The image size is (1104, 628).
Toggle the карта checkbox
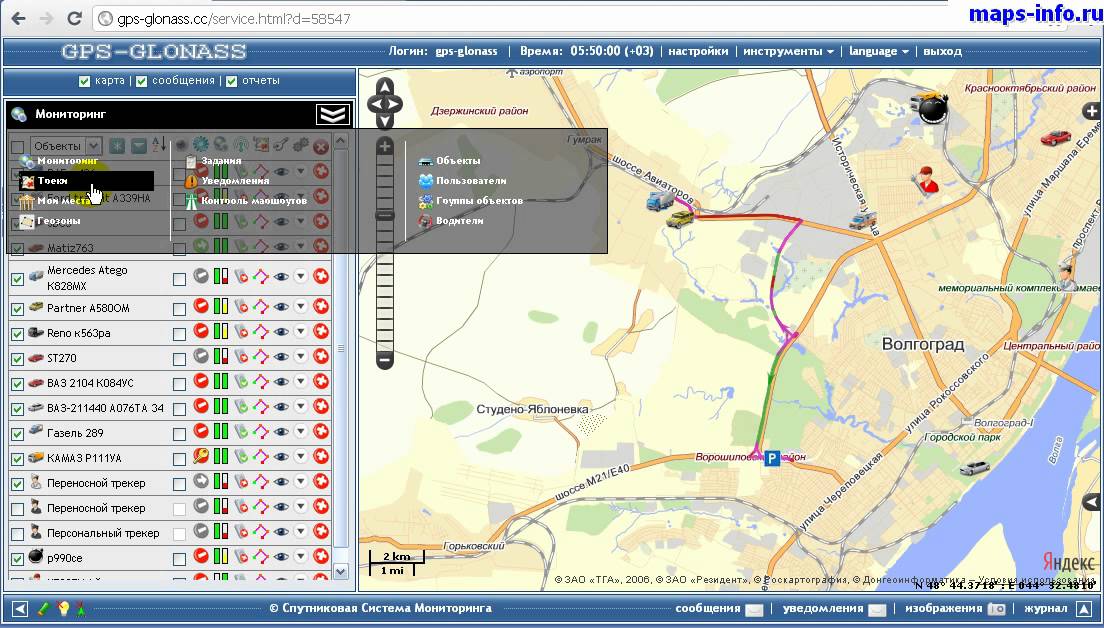(x=84, y=81)
